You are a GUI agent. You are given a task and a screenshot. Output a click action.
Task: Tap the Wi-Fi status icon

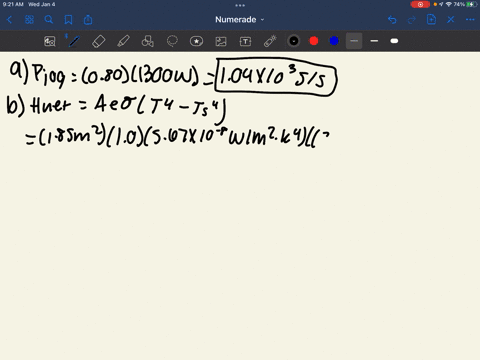coord(449,4)
